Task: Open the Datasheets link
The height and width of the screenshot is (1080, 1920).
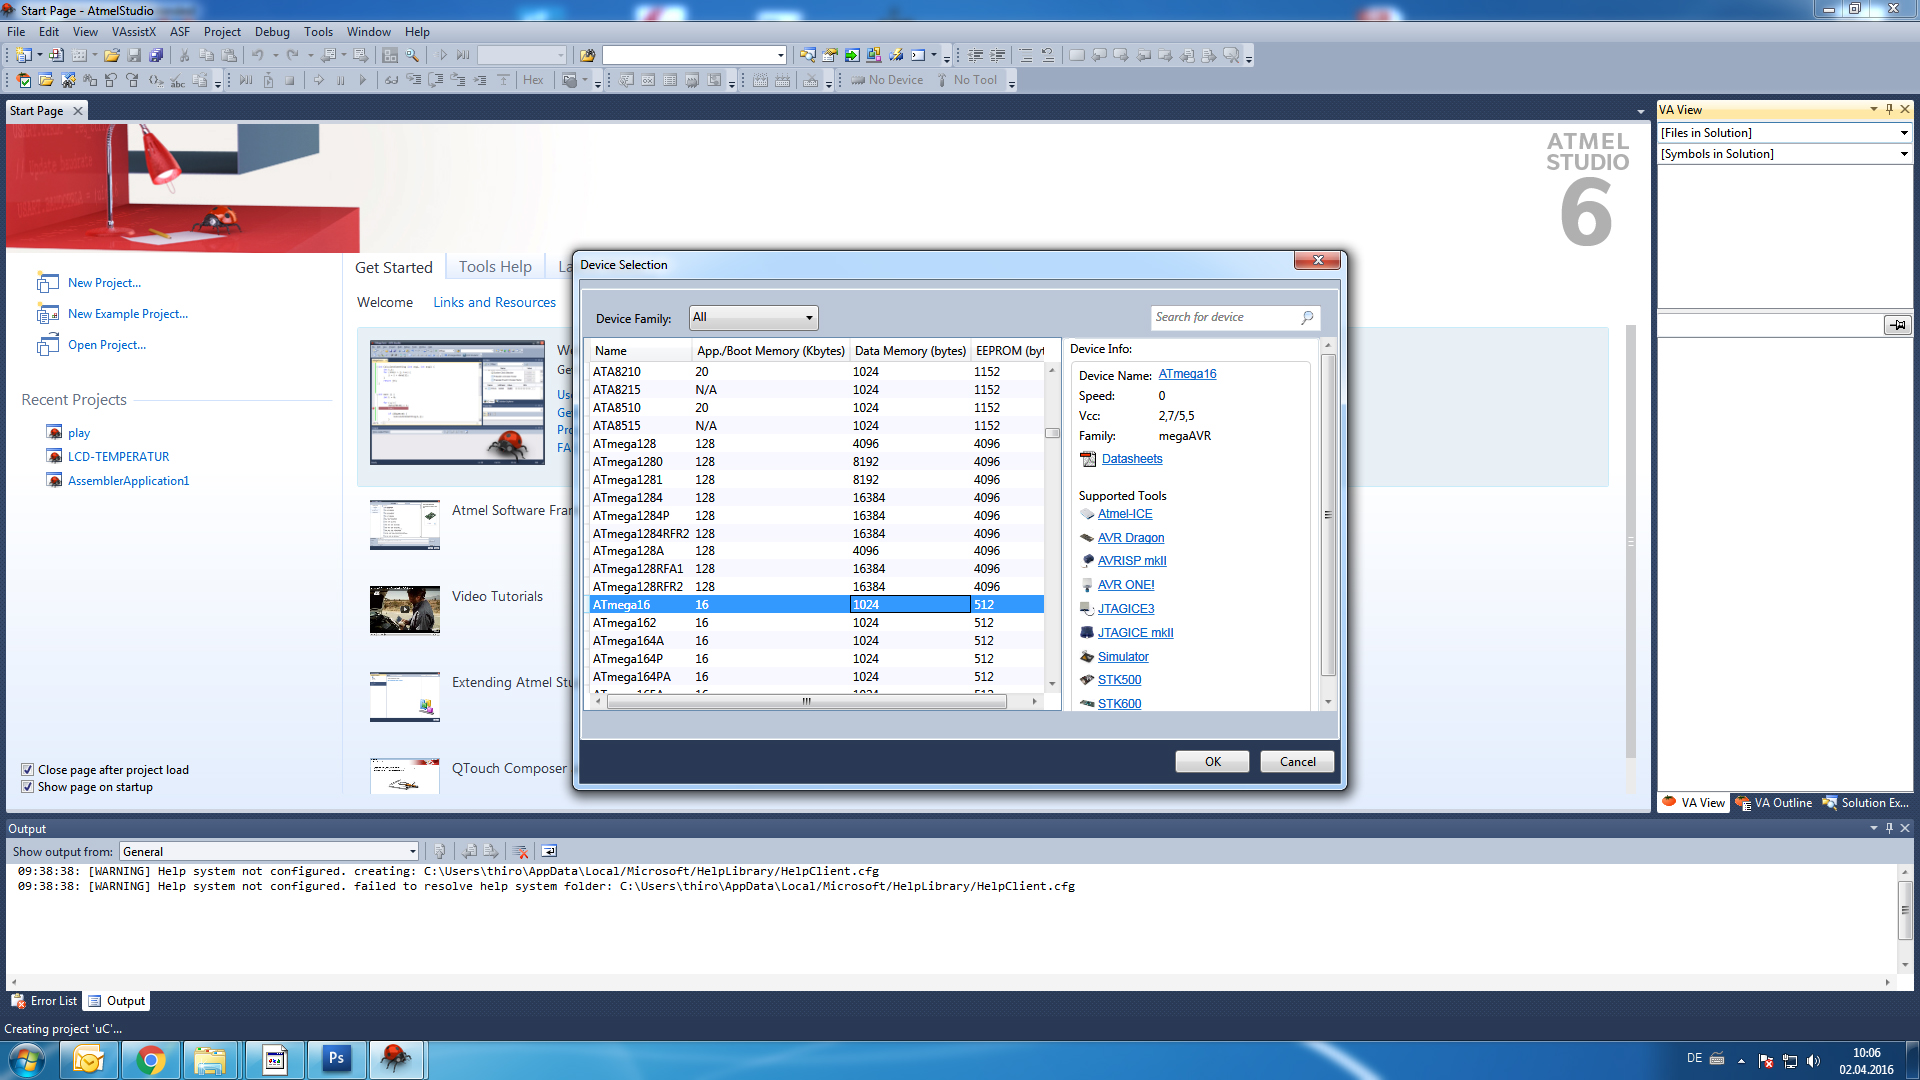Action: point(1132,459)
